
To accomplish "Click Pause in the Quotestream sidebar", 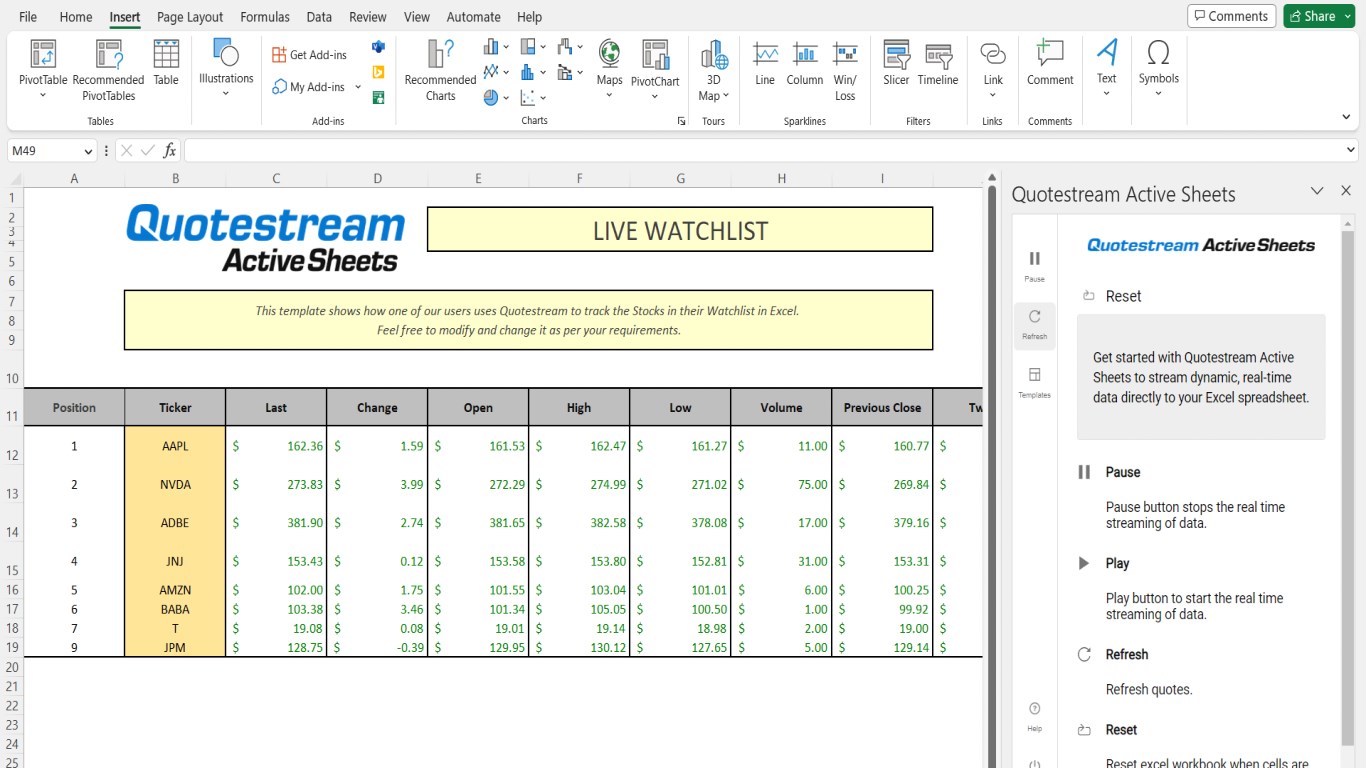I will point(1035,265).
